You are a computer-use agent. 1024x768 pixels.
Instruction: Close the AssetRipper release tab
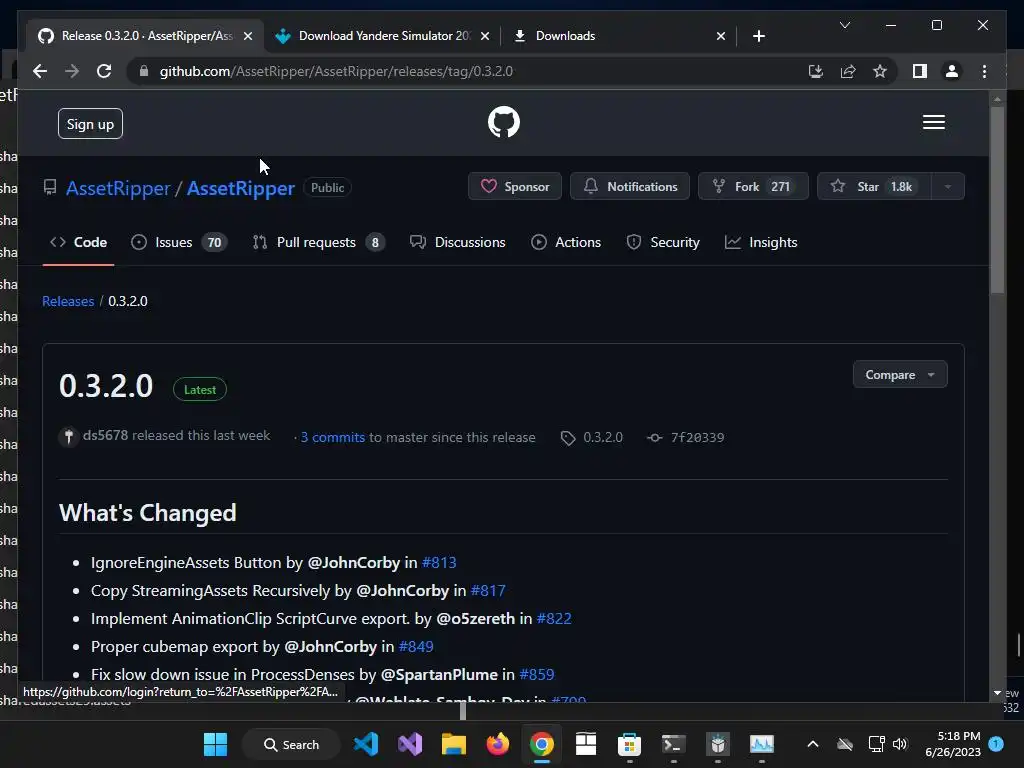click(248, 36)
